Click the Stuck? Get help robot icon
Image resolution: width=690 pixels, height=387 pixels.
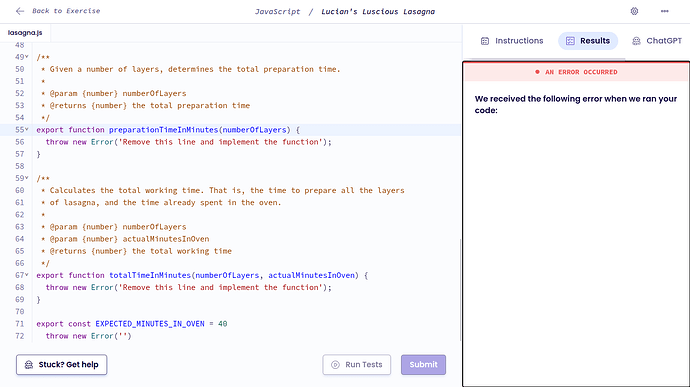(29, 365)
